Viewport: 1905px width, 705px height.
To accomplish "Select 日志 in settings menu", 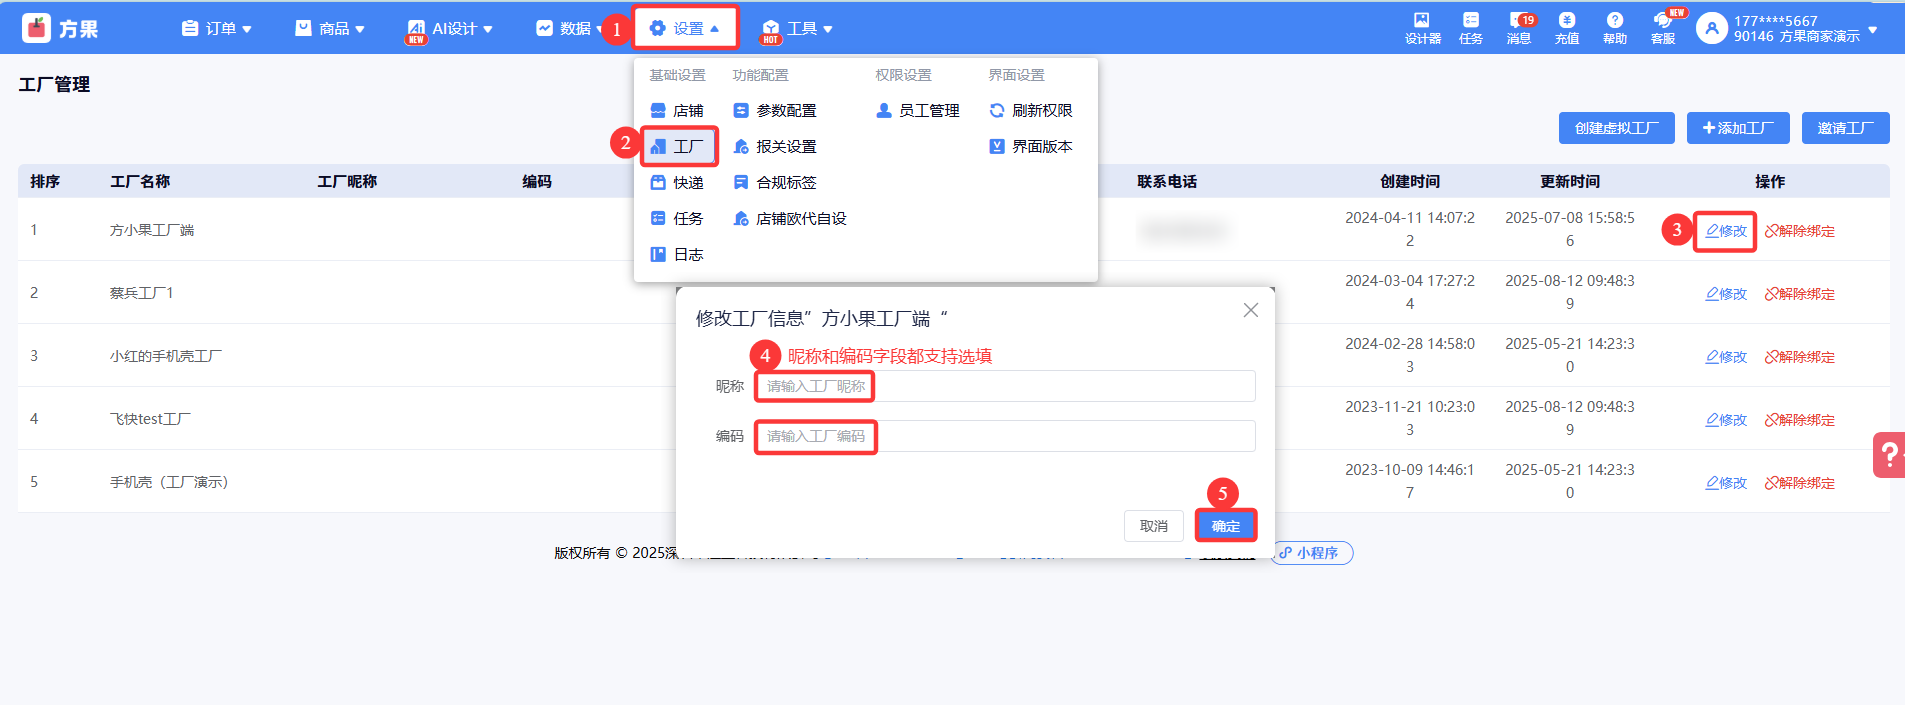I will point(677,255).
